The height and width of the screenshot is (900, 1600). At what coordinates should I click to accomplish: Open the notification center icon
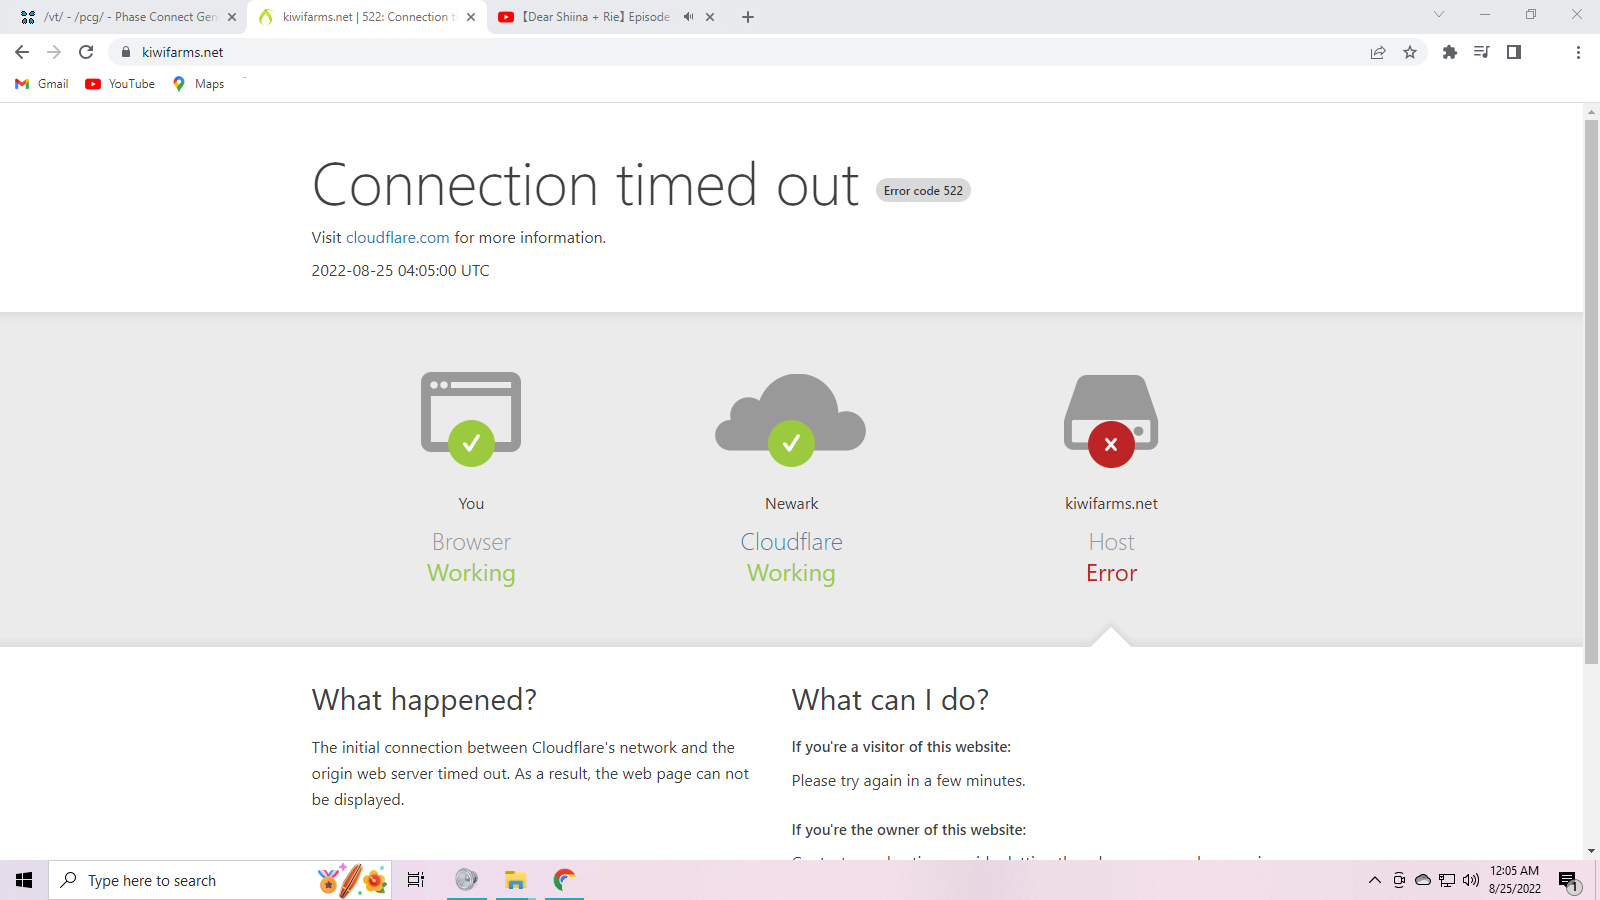[1568, 881]
